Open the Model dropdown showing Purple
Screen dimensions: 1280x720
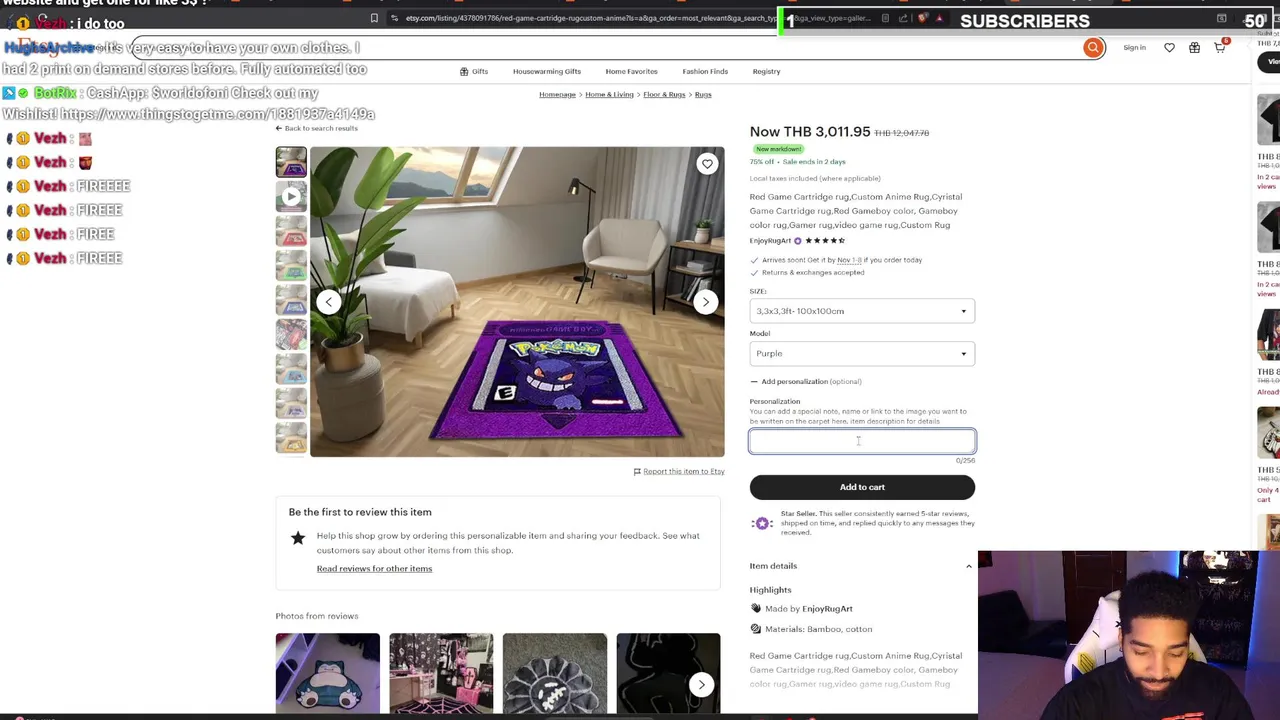pos(862,353)
